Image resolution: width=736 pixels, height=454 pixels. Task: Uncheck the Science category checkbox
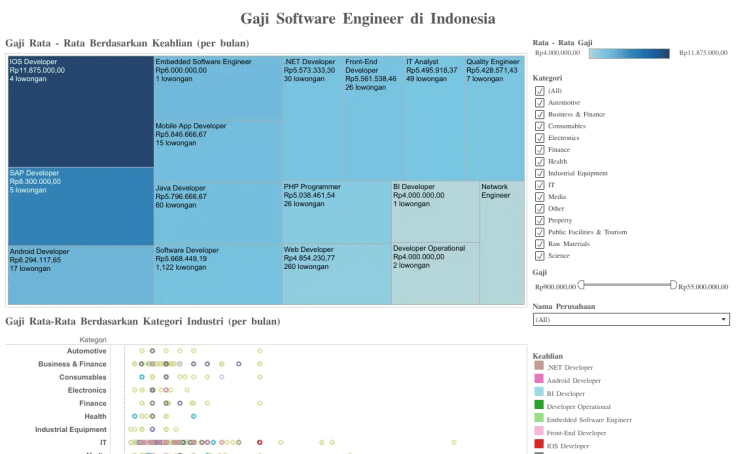click(540, 256)
